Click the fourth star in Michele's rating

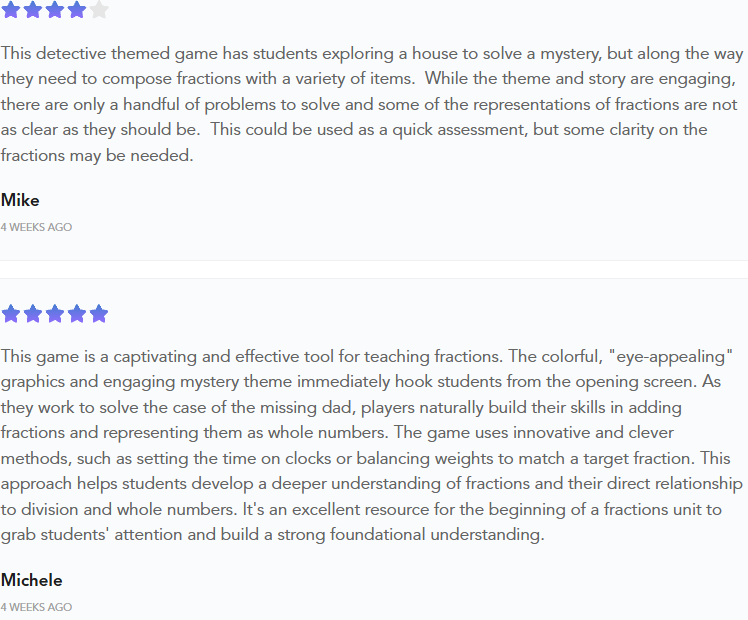pos(77,314)
